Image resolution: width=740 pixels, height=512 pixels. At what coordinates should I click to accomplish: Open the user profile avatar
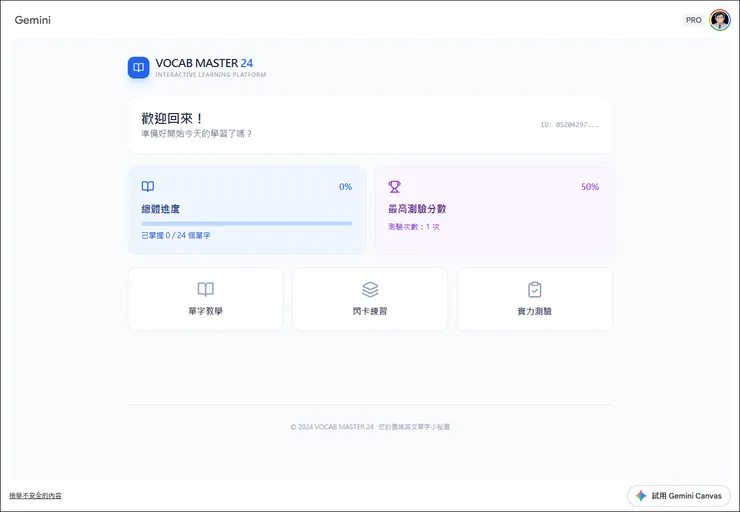tap(720, 20)
